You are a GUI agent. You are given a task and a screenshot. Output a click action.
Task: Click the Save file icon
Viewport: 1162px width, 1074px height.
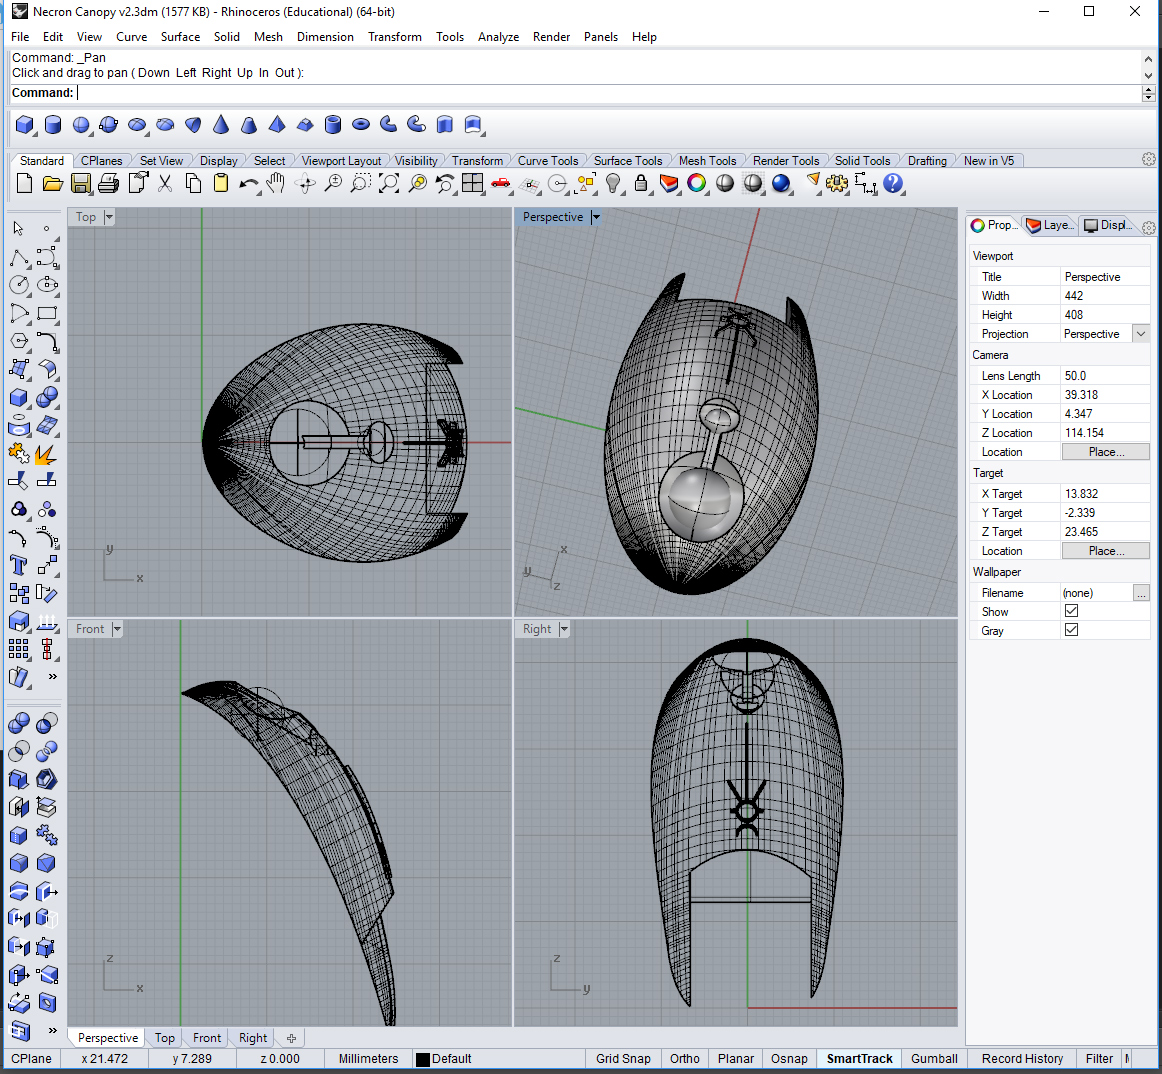[x=81, y=183]
